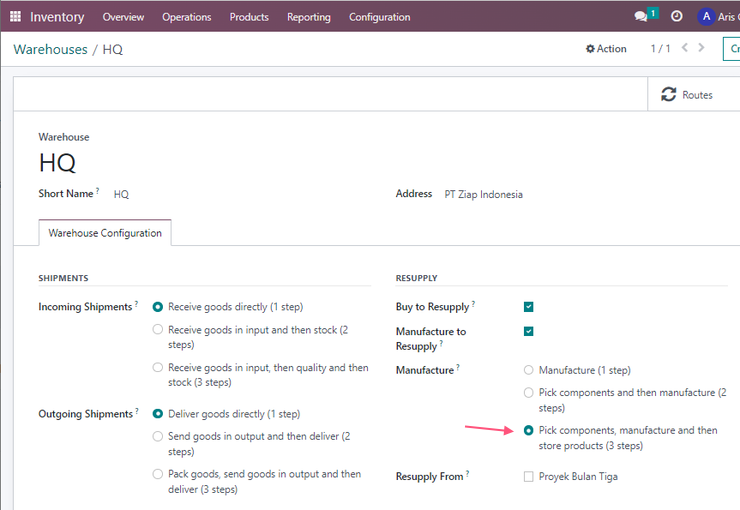This screenshot has width=740, height=510.
Task: Select Manufacture (1 step) option
Action: tap(529, 370)
